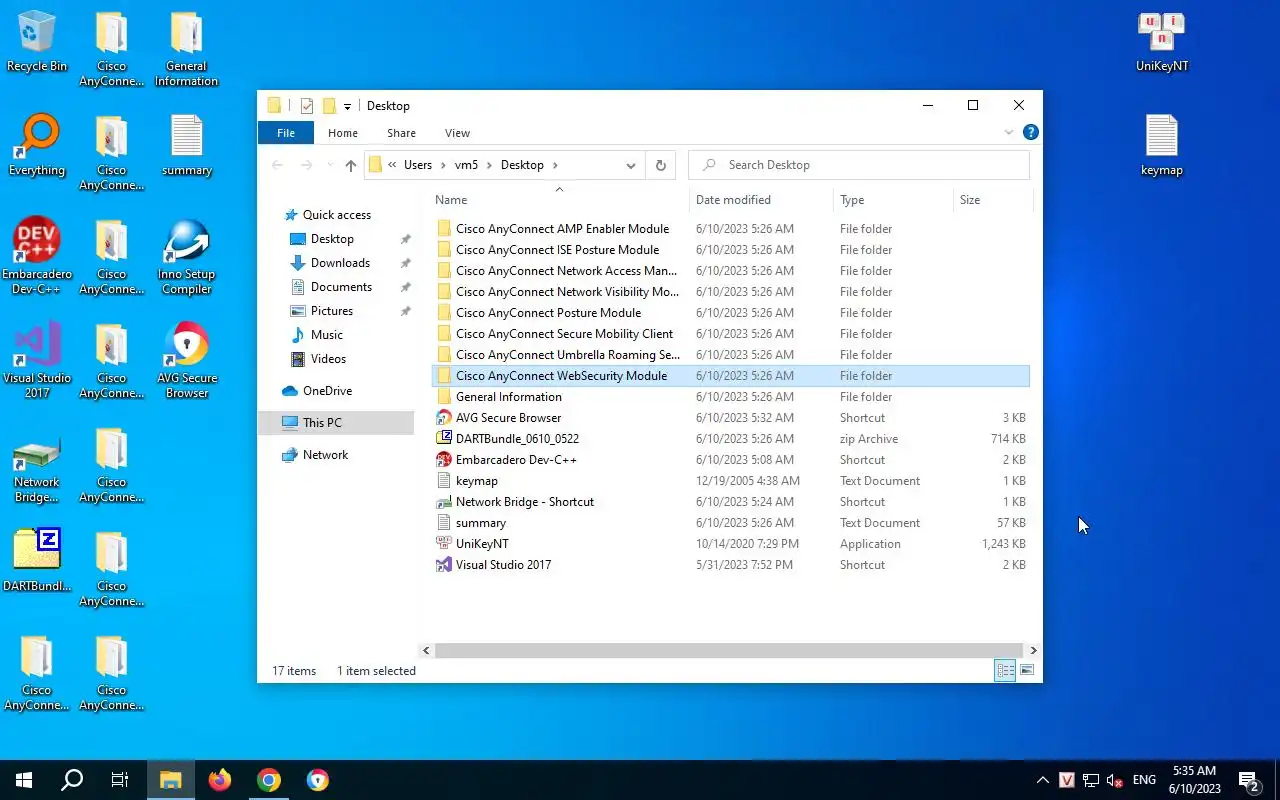Screen dimensions: 1280x800
Task: Open the notification center icon
Action: pos(1248,780)
